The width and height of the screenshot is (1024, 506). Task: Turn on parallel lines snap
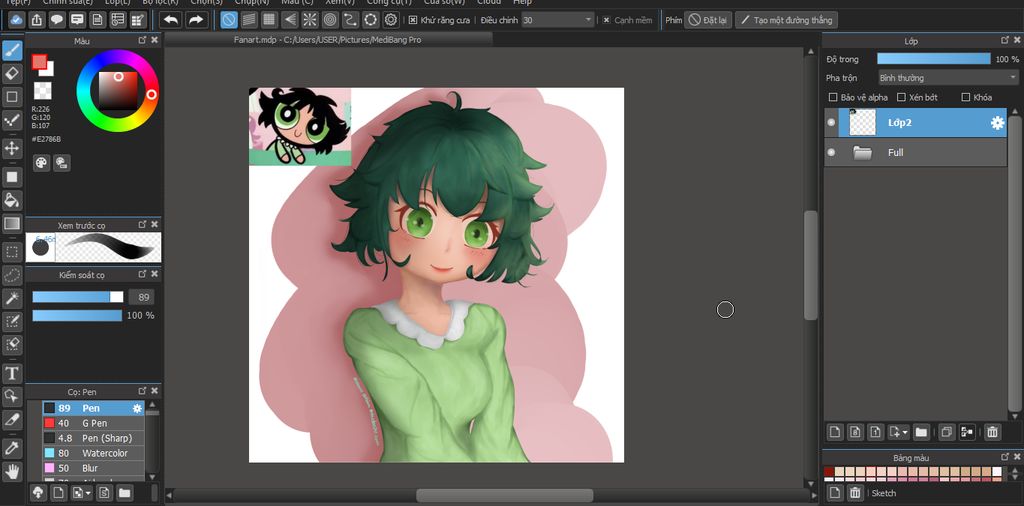249,20
